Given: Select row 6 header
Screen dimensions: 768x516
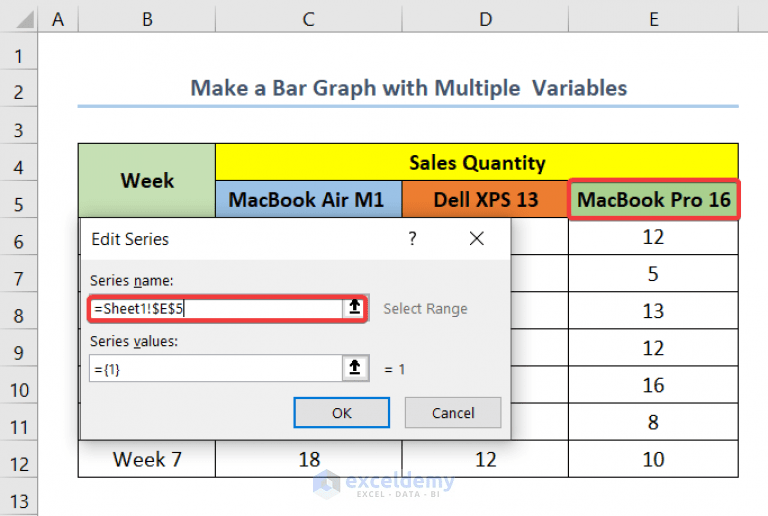Looking at the screenshot, I should click(19, 237).
